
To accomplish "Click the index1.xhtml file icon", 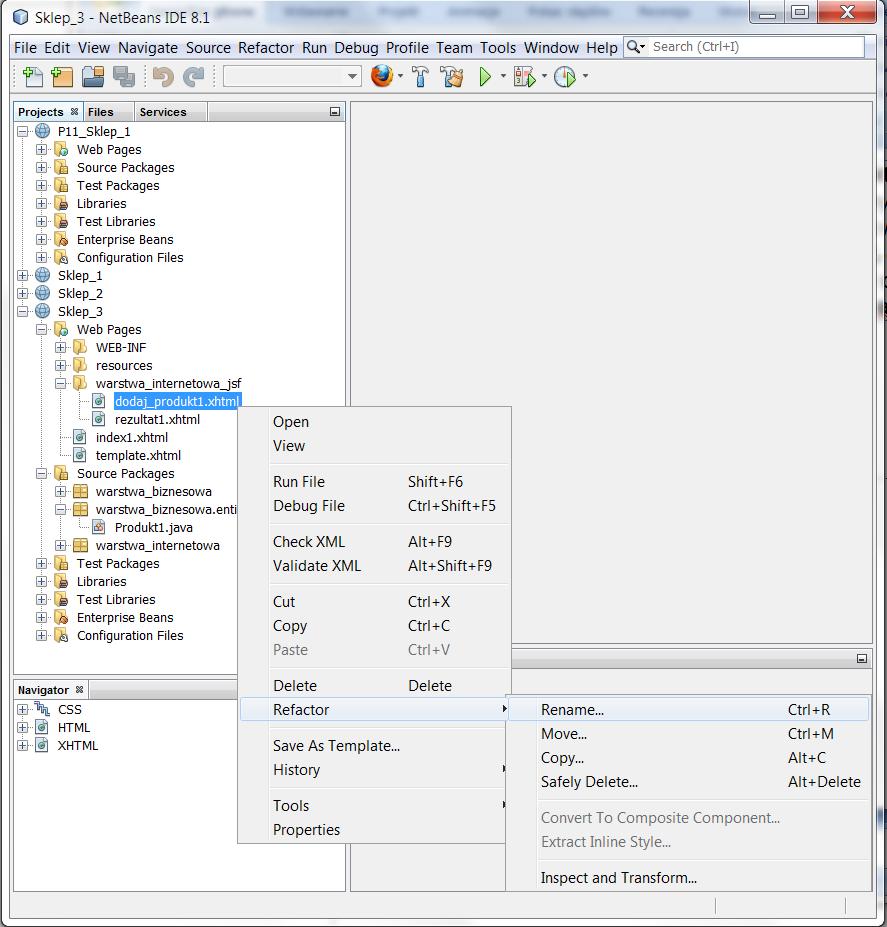I will tap(80, 437).
